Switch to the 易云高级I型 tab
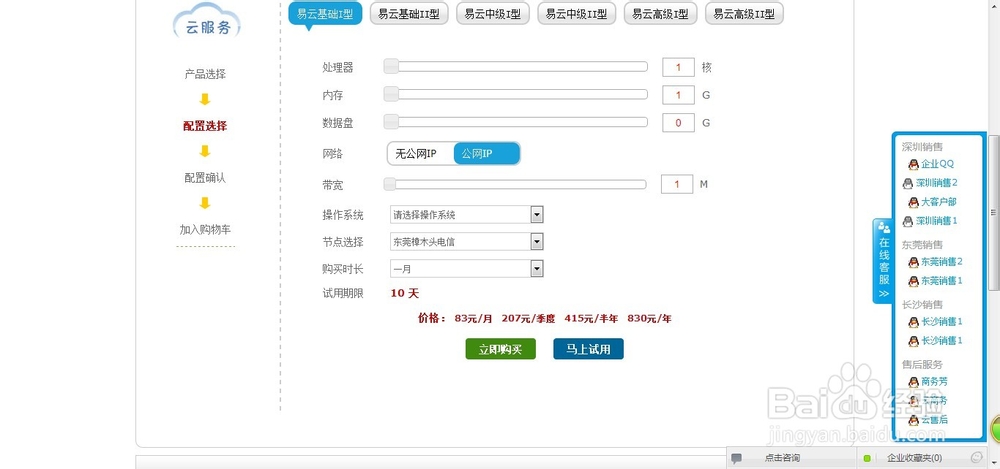Viewport: 1000px width, 469px height. click(661, 13)
